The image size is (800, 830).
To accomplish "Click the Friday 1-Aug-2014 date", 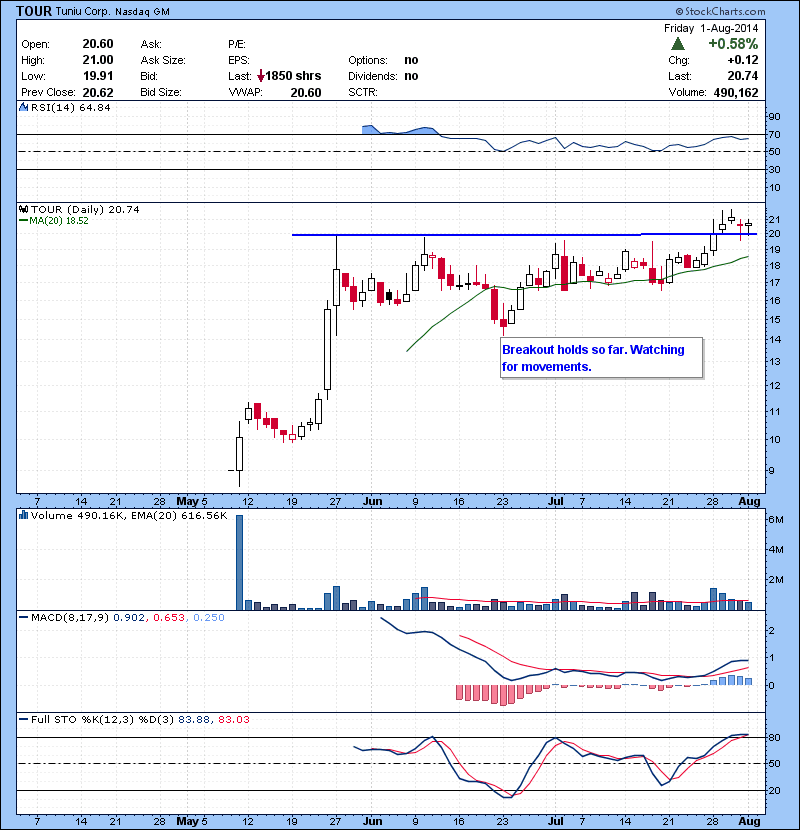I will click(711, 28).
